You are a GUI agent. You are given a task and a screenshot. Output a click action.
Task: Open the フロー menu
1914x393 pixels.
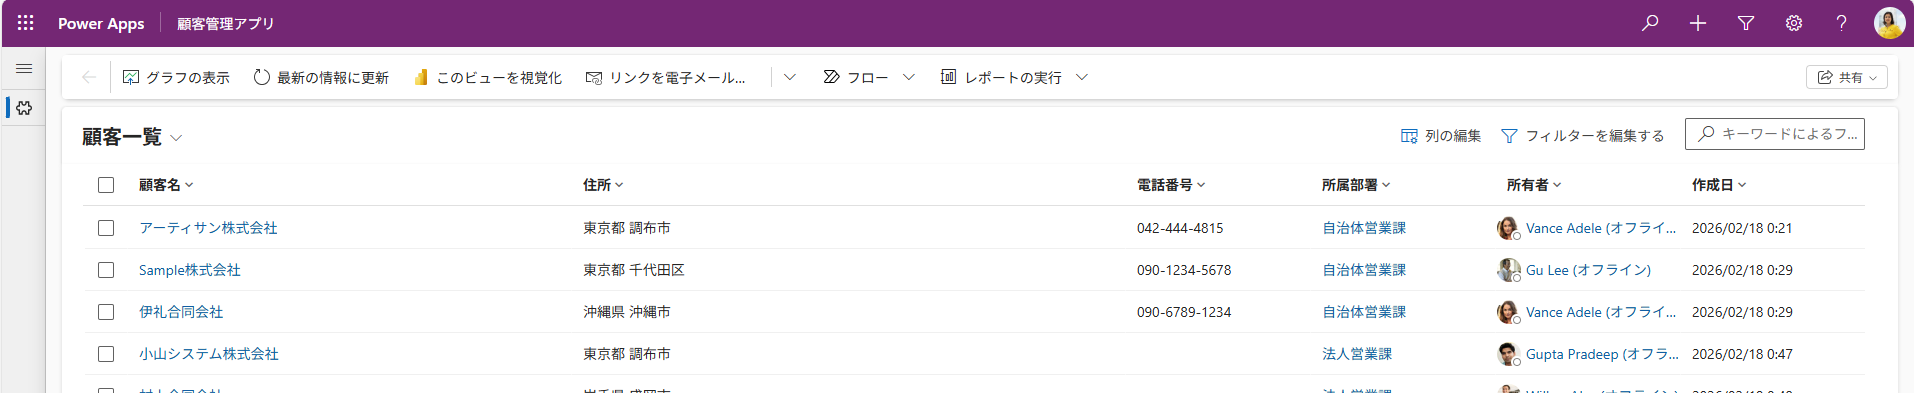click(x=856, y=77)
